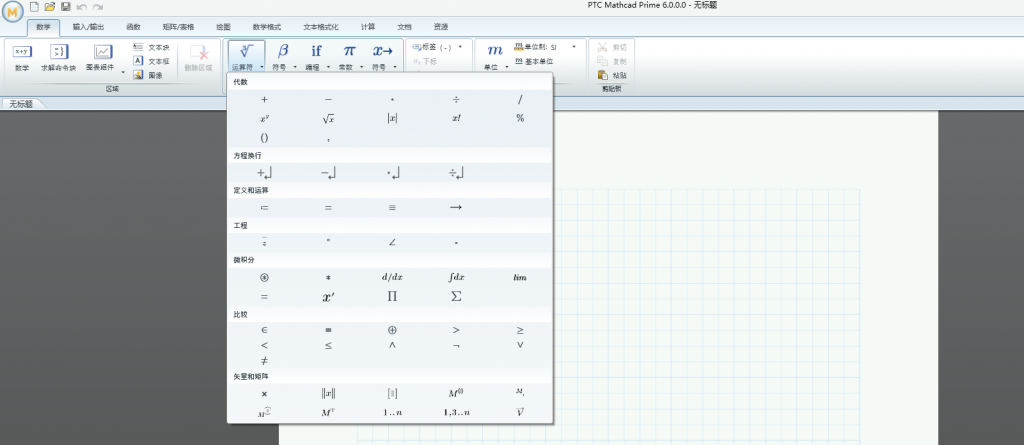
Task: Insert the greater-than-or-equal ≥ operator
Action: (x=520, y=331)
